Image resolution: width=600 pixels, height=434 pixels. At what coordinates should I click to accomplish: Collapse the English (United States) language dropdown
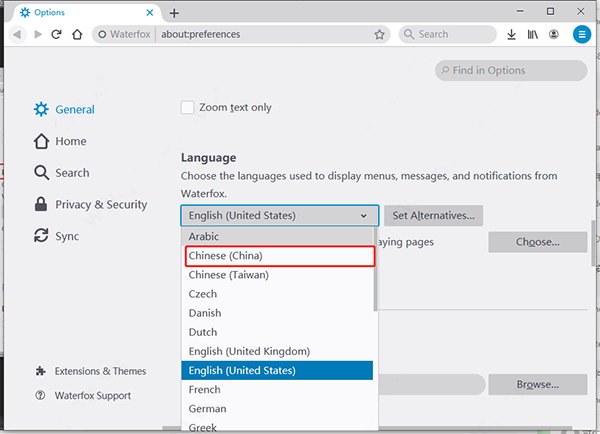280,215
